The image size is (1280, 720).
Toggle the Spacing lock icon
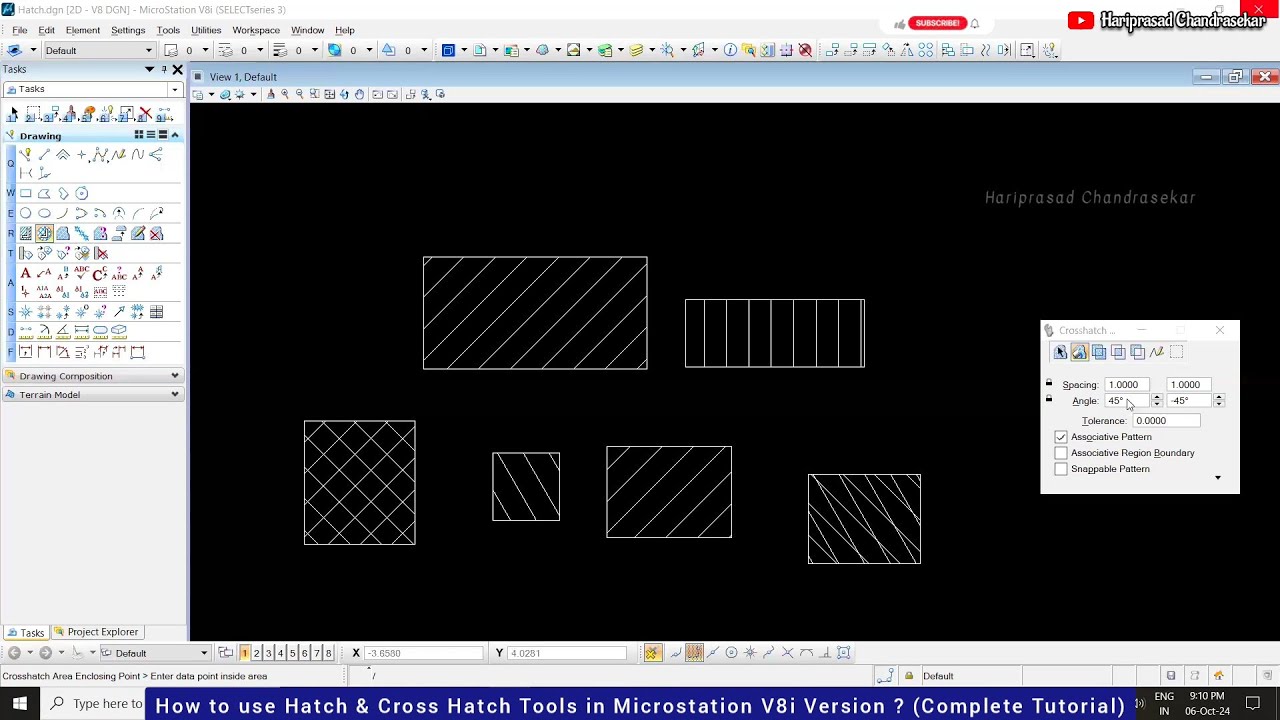[x=1049, y=384]
